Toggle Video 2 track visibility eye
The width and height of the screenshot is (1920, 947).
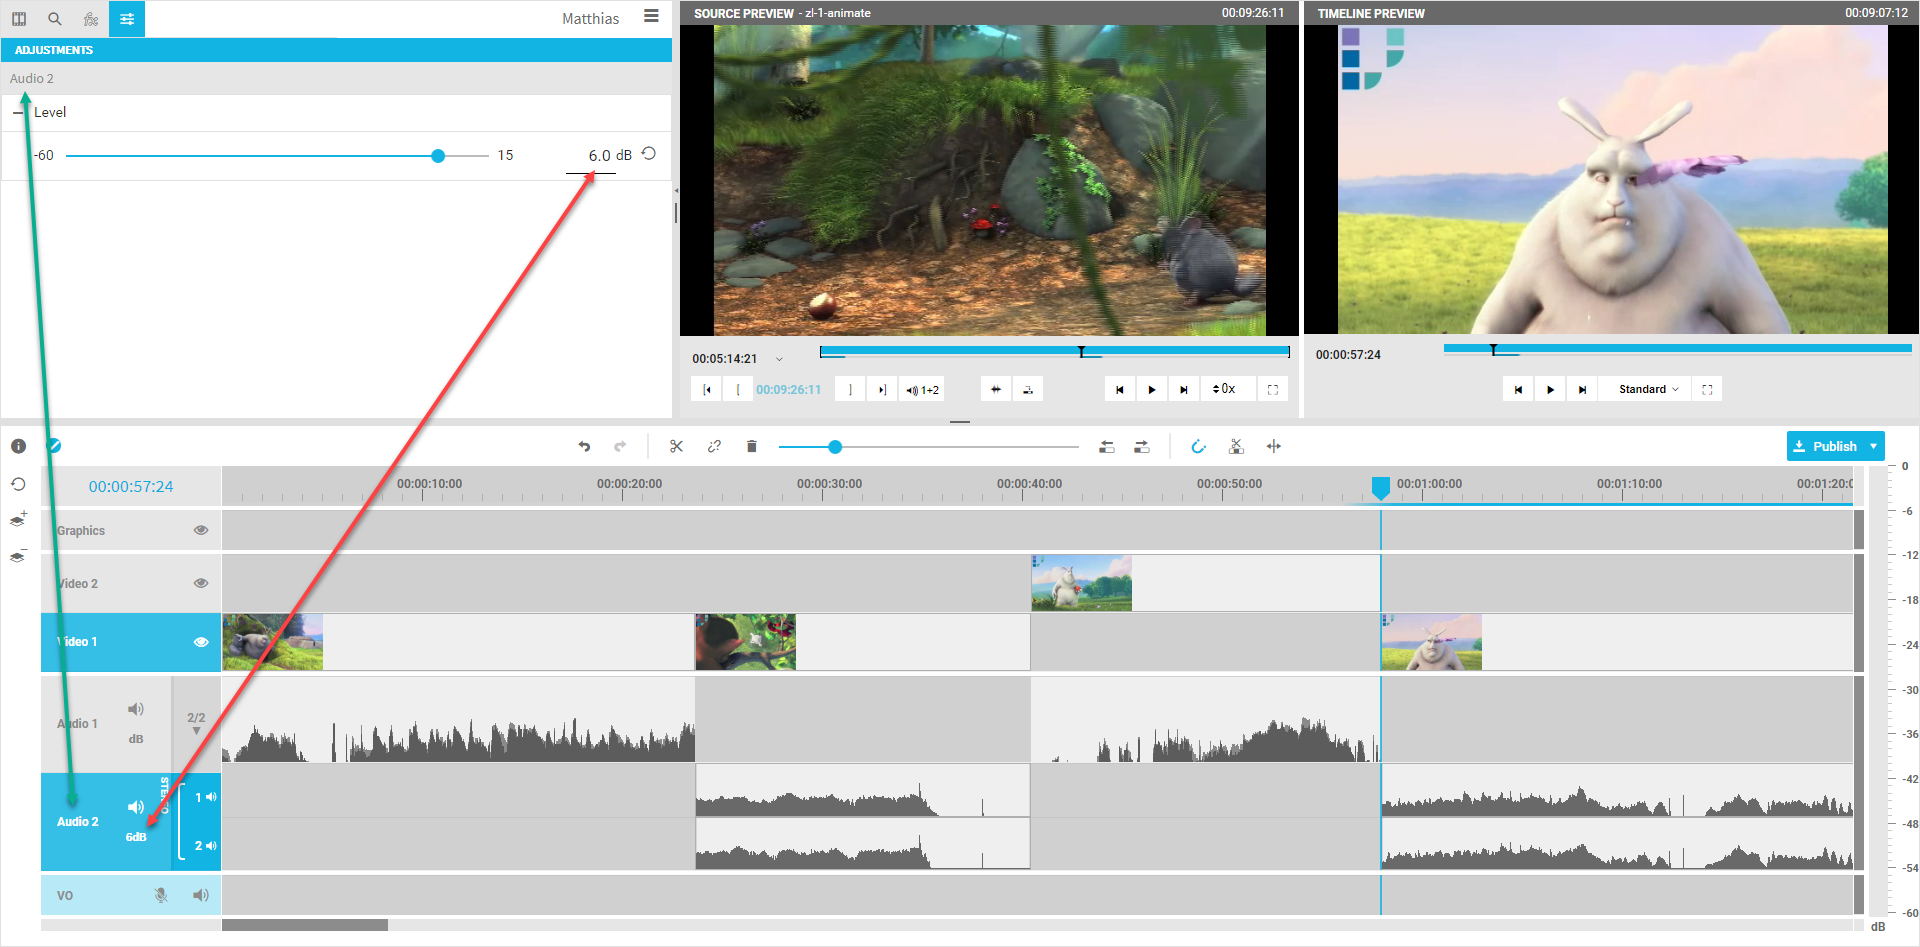201,583
